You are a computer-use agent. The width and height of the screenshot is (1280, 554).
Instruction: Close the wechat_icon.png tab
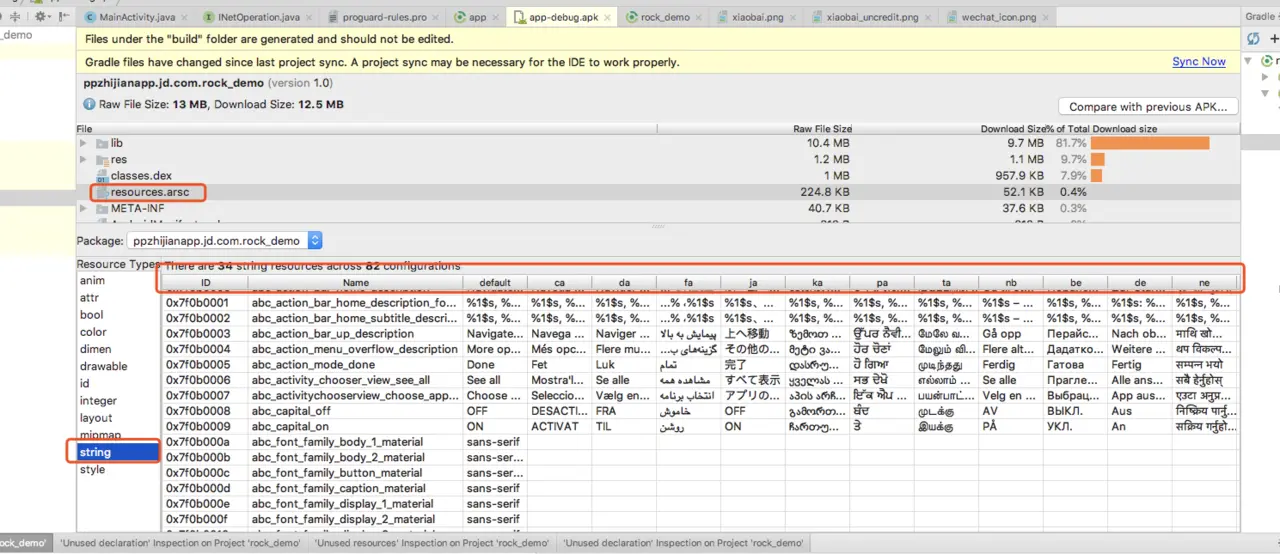(1046, 17)
